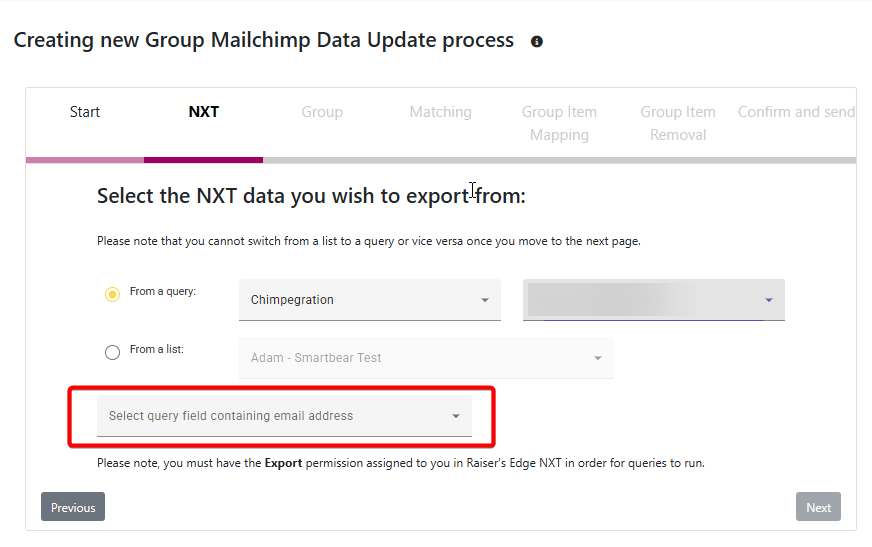
Task: Switch to the NXT step tab
Action: tap(204, 112)
